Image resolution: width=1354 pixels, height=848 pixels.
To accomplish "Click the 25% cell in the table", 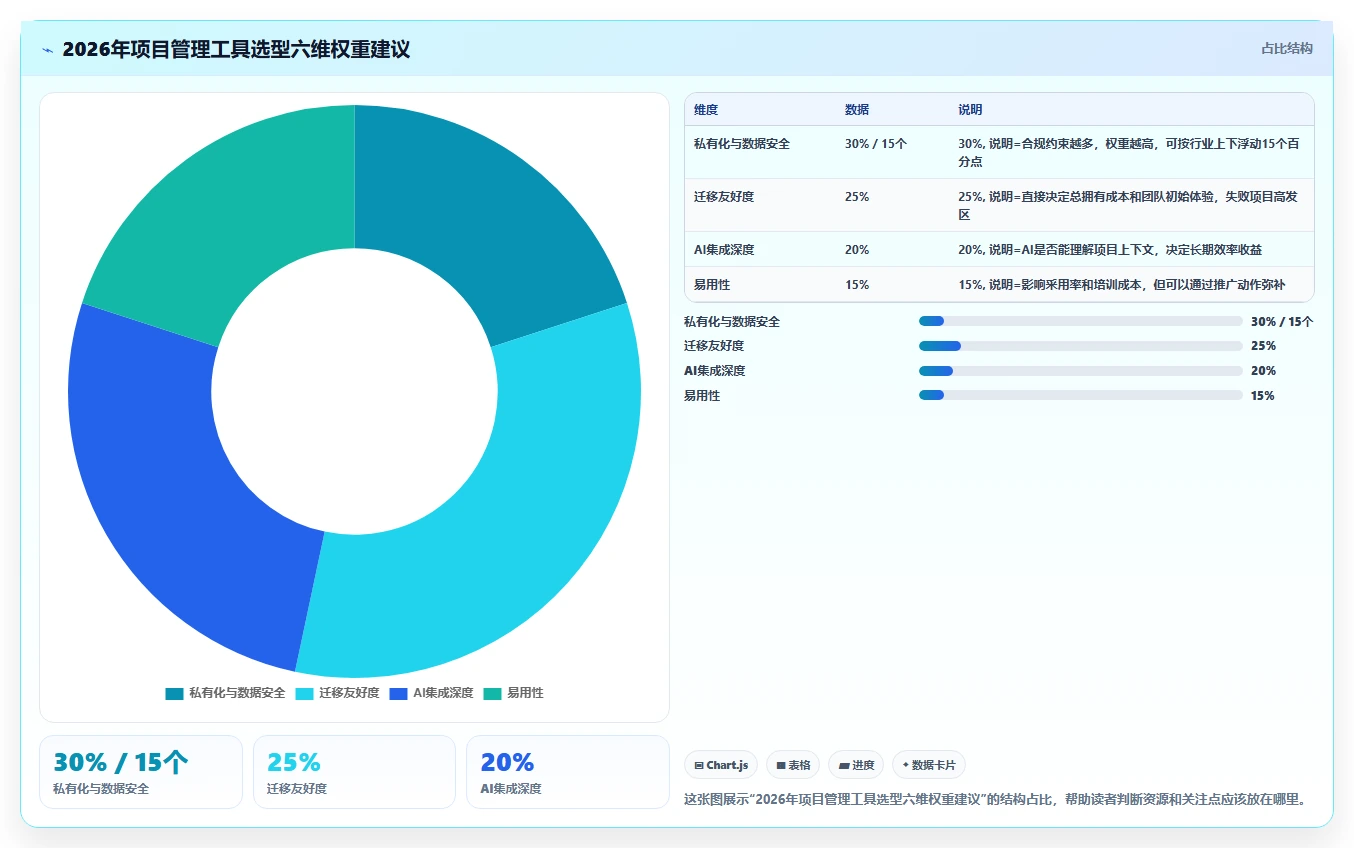I will 857,197.
